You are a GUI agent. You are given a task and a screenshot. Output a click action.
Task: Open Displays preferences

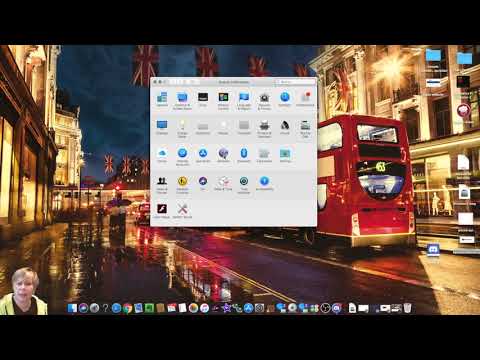162,125
